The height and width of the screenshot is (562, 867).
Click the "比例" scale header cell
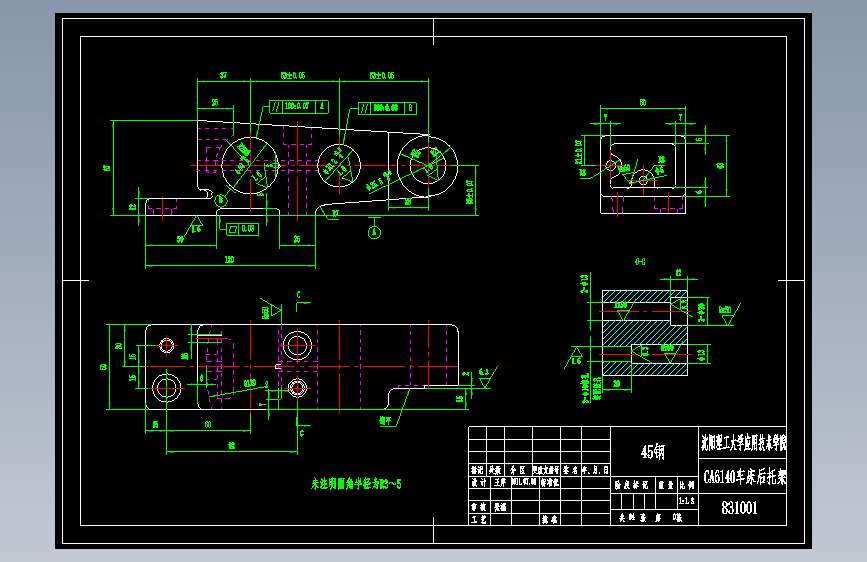687,485
